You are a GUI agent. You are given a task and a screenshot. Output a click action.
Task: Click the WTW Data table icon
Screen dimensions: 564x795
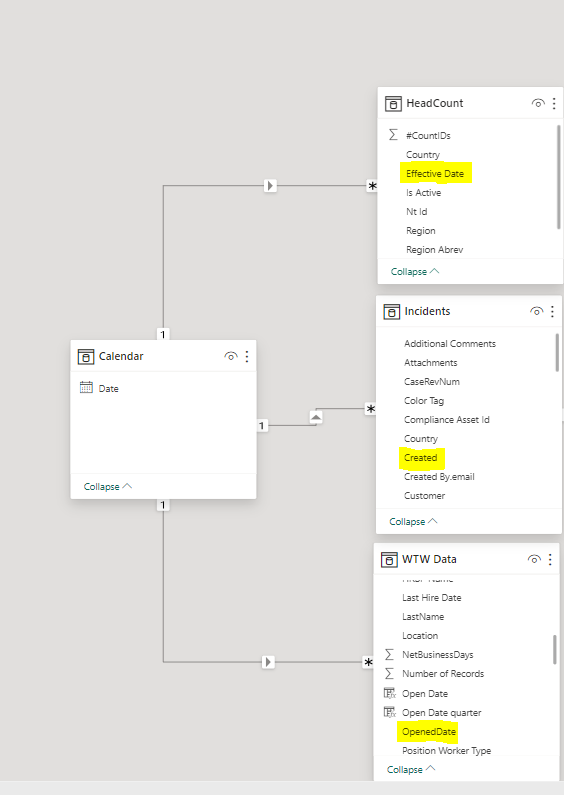[389, 559]
